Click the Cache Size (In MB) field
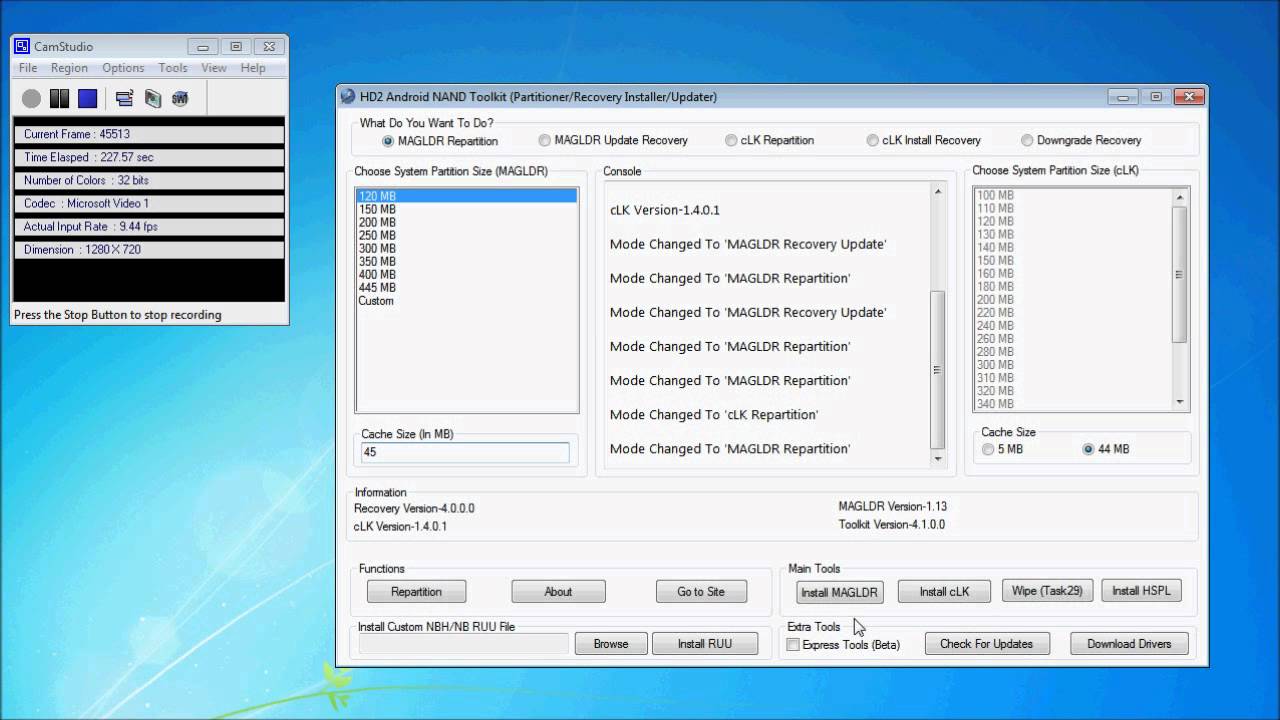 465,452
